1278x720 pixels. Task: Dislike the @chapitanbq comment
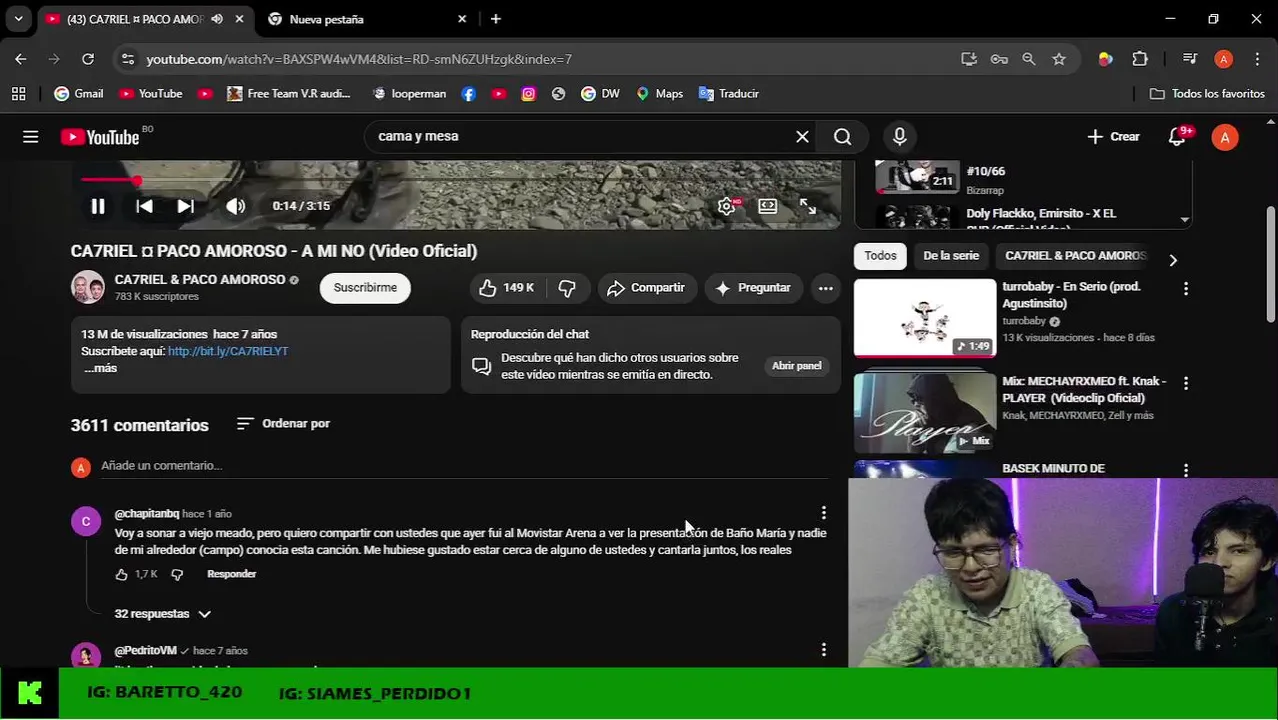click(x=177, y=575)
